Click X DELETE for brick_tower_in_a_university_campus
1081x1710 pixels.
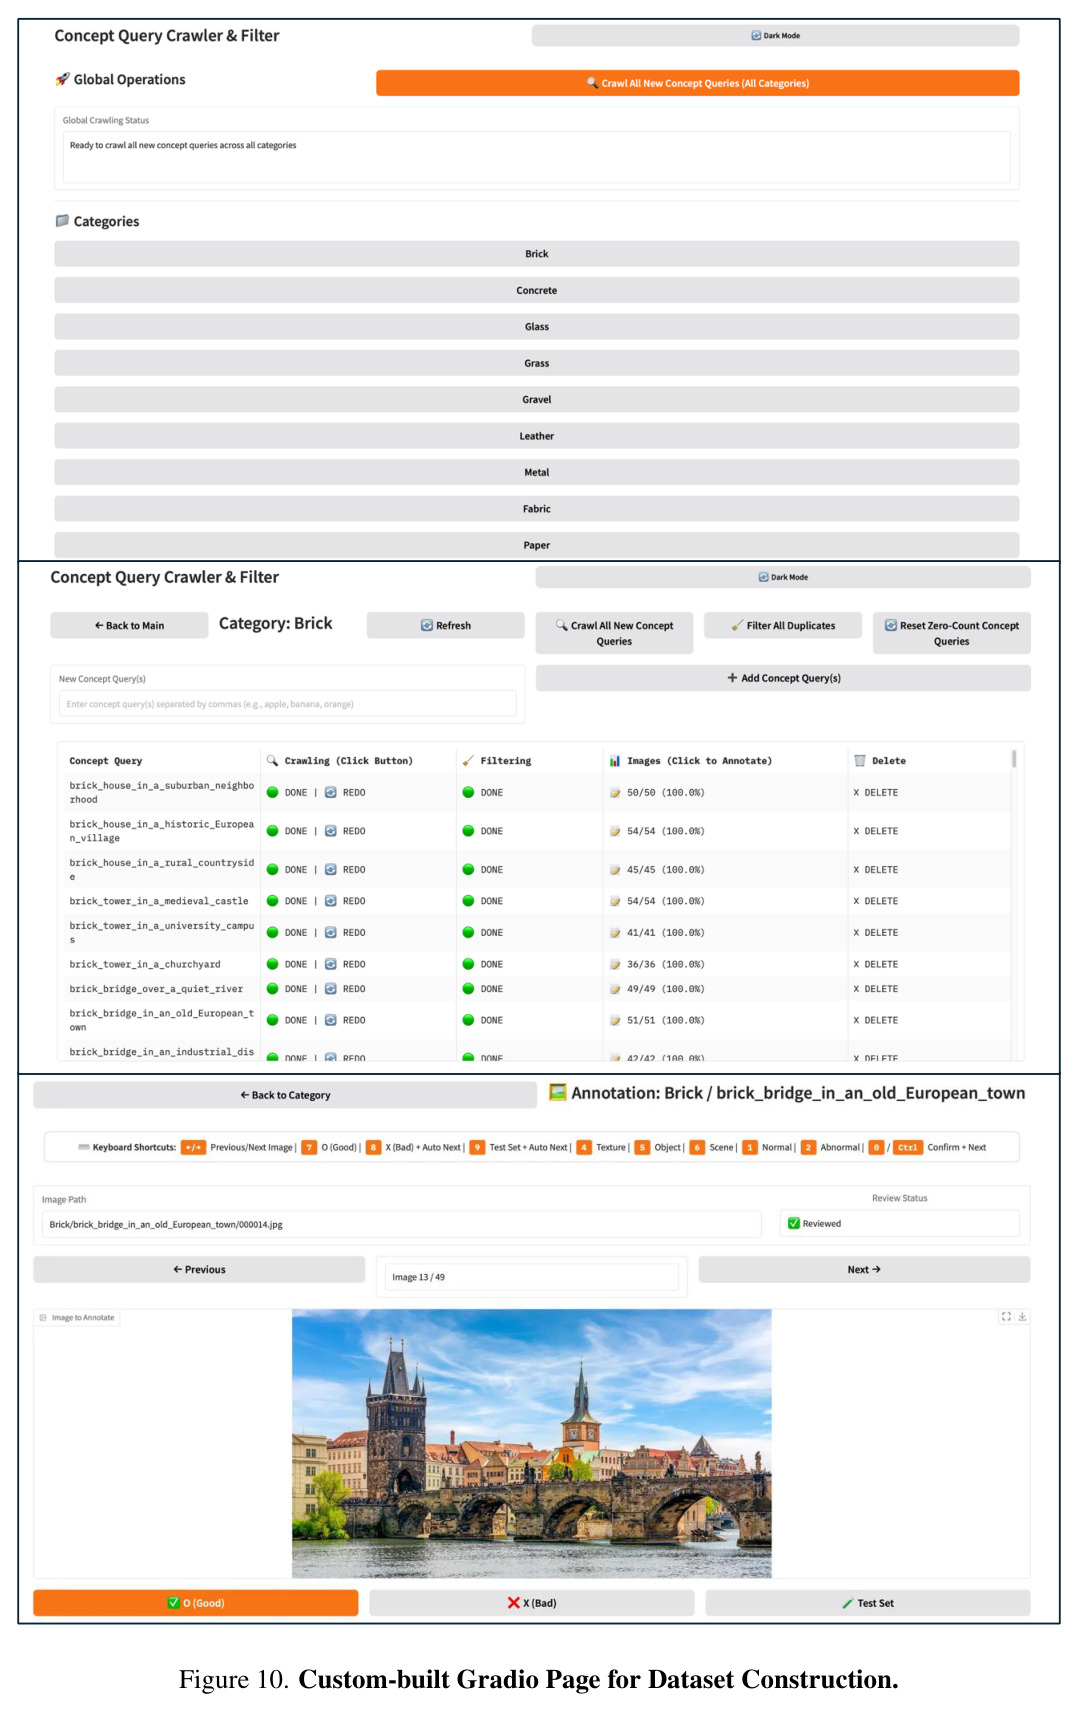point(876,932)
